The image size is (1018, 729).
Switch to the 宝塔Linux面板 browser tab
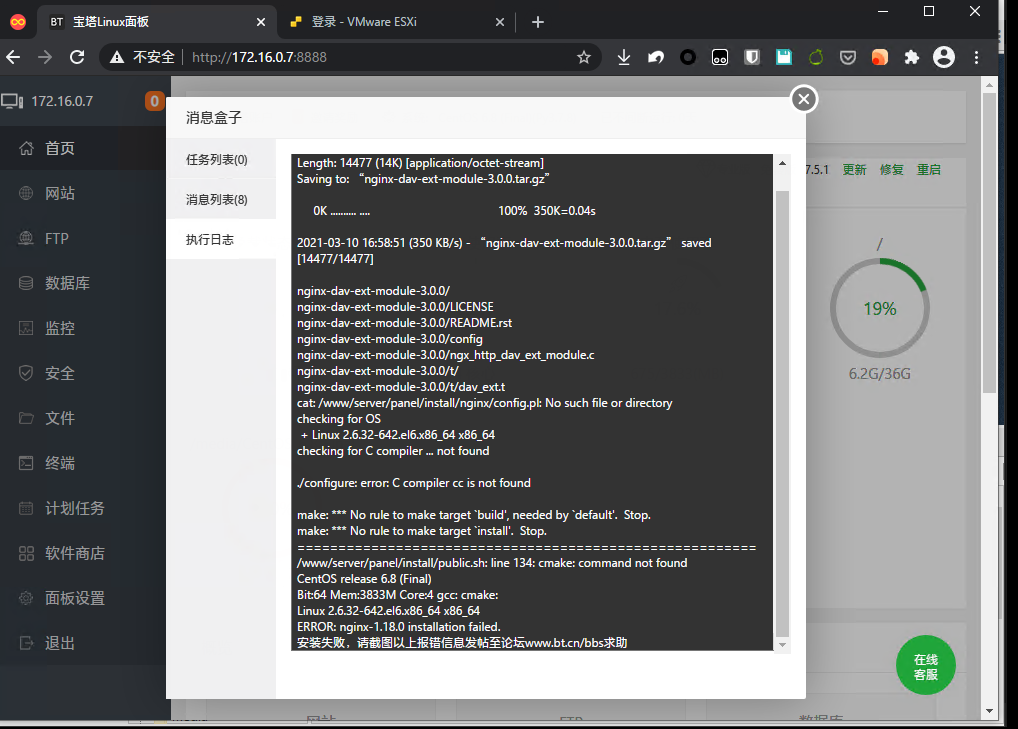tap(156, 22)
